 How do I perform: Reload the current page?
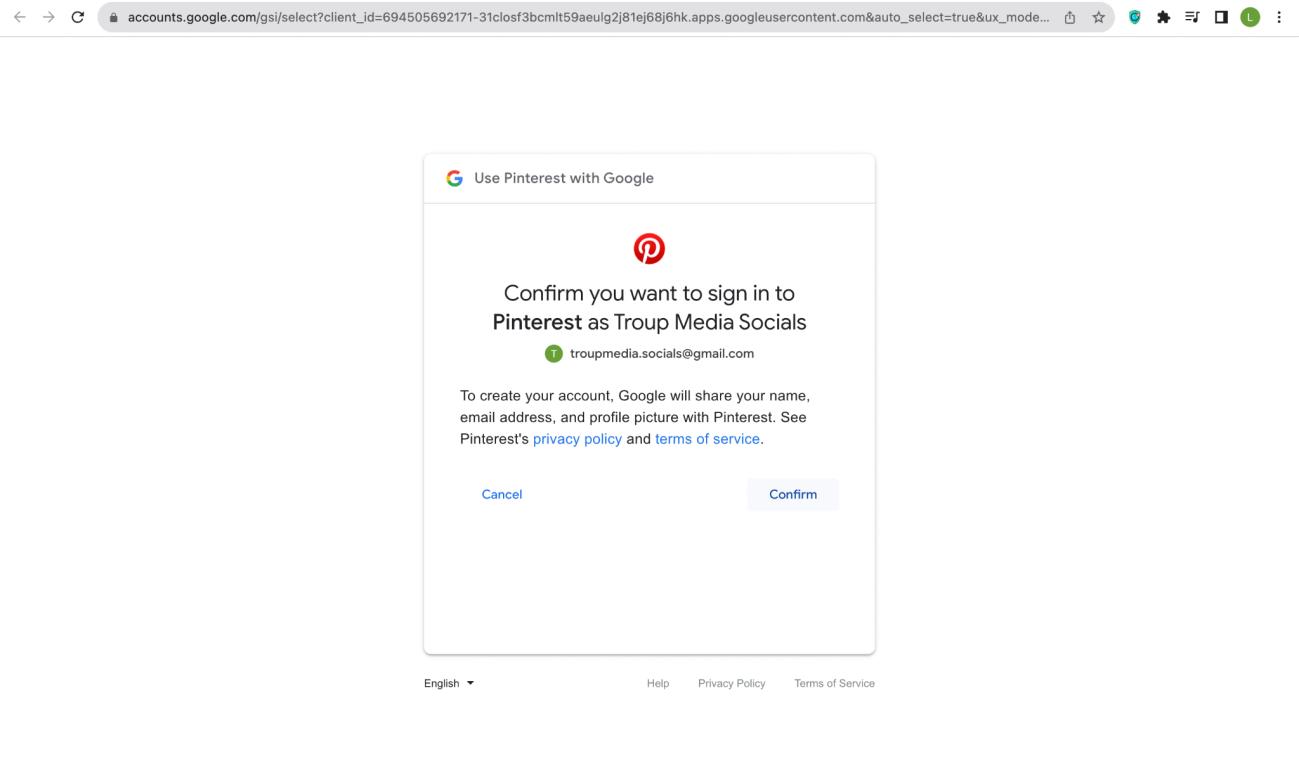click(x=78, y=17)
